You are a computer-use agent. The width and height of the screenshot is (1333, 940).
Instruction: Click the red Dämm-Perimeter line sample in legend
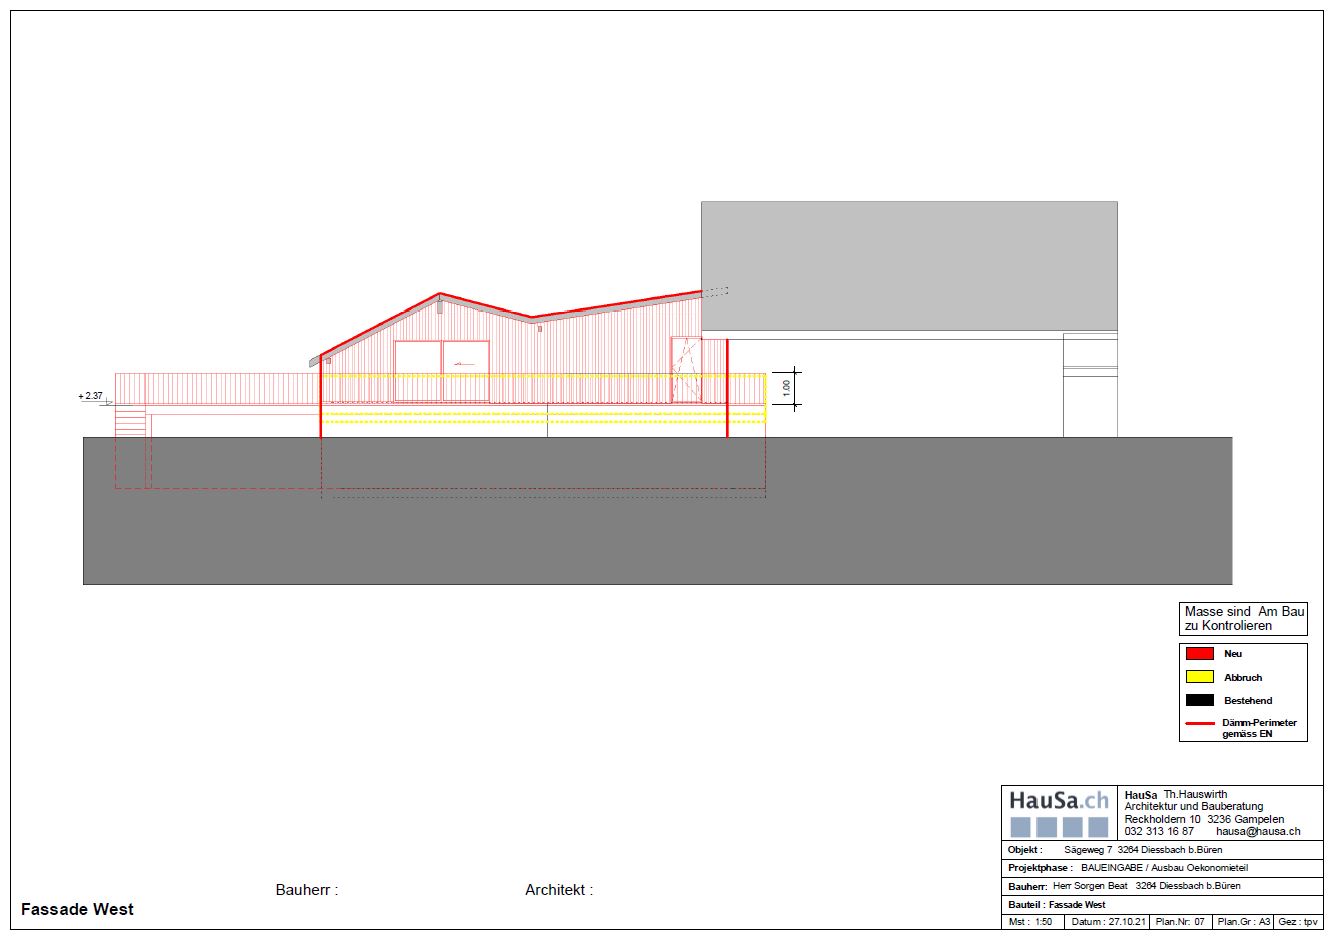pyautogui.click(x=1199, y=723)
